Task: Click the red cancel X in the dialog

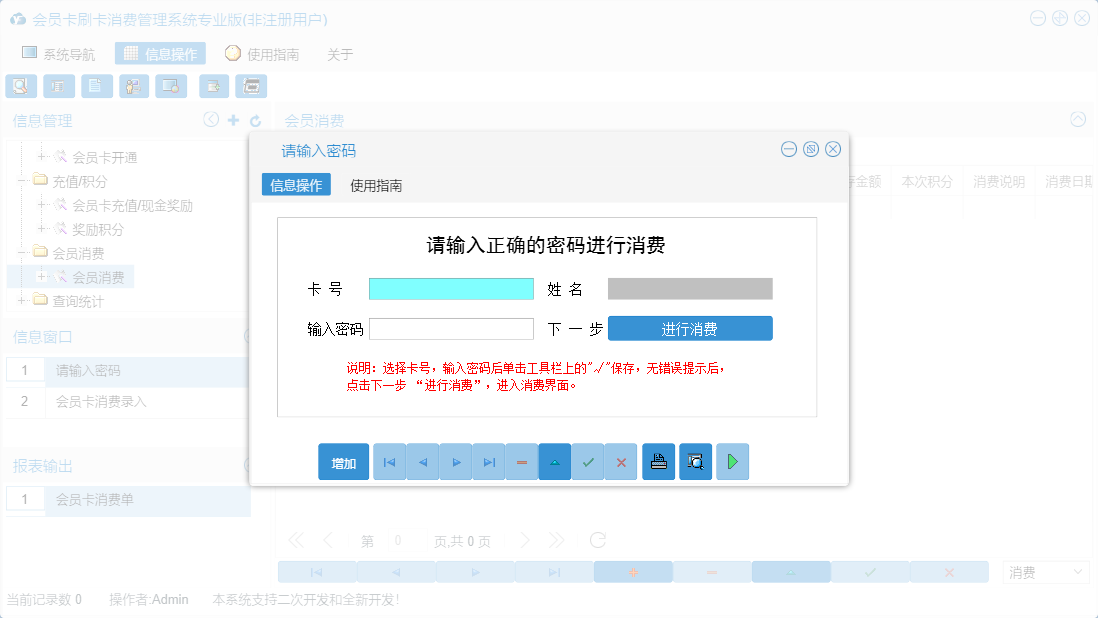Action: coord(621,461)
